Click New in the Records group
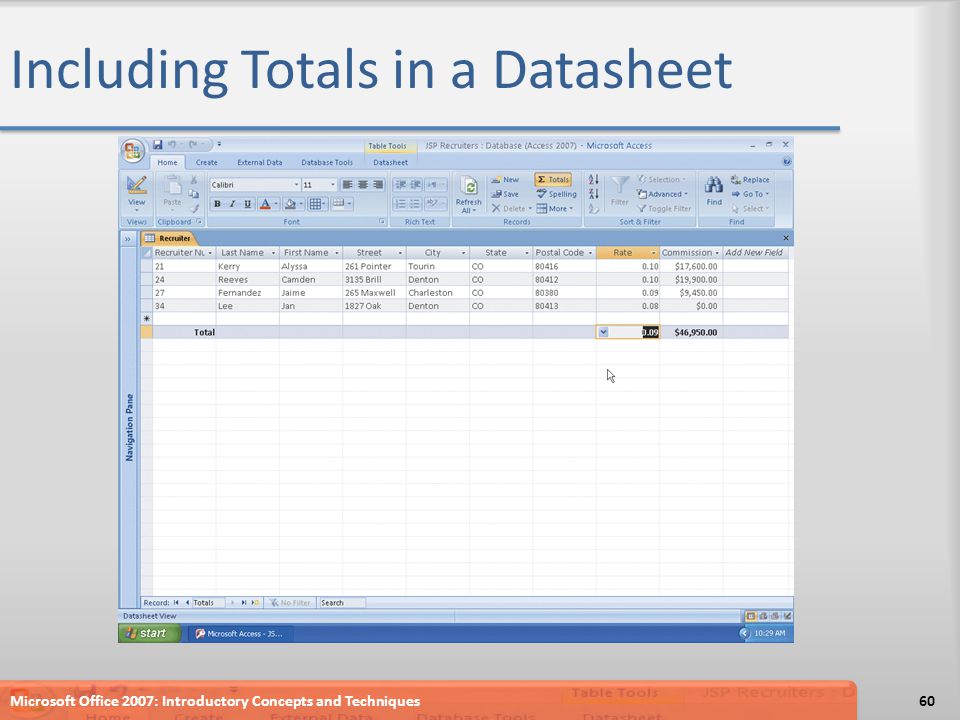The image size is (960, 720). pyautogui.click(x=505, y=179)
